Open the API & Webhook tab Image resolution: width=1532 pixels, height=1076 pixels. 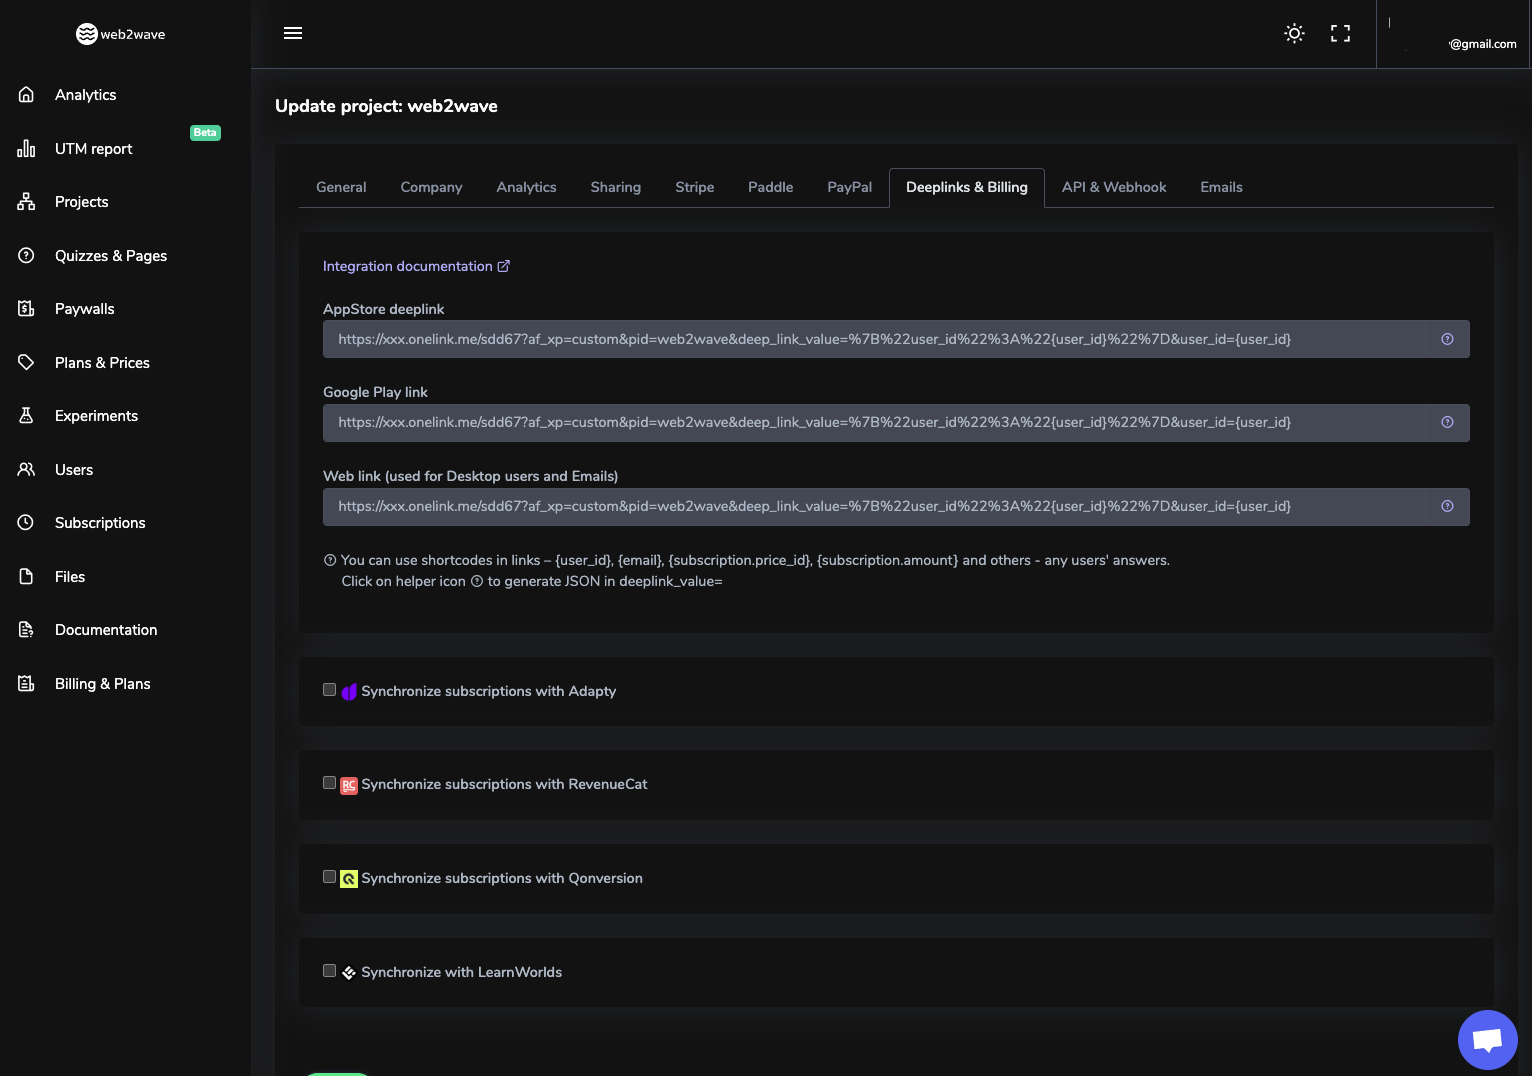1114,187
